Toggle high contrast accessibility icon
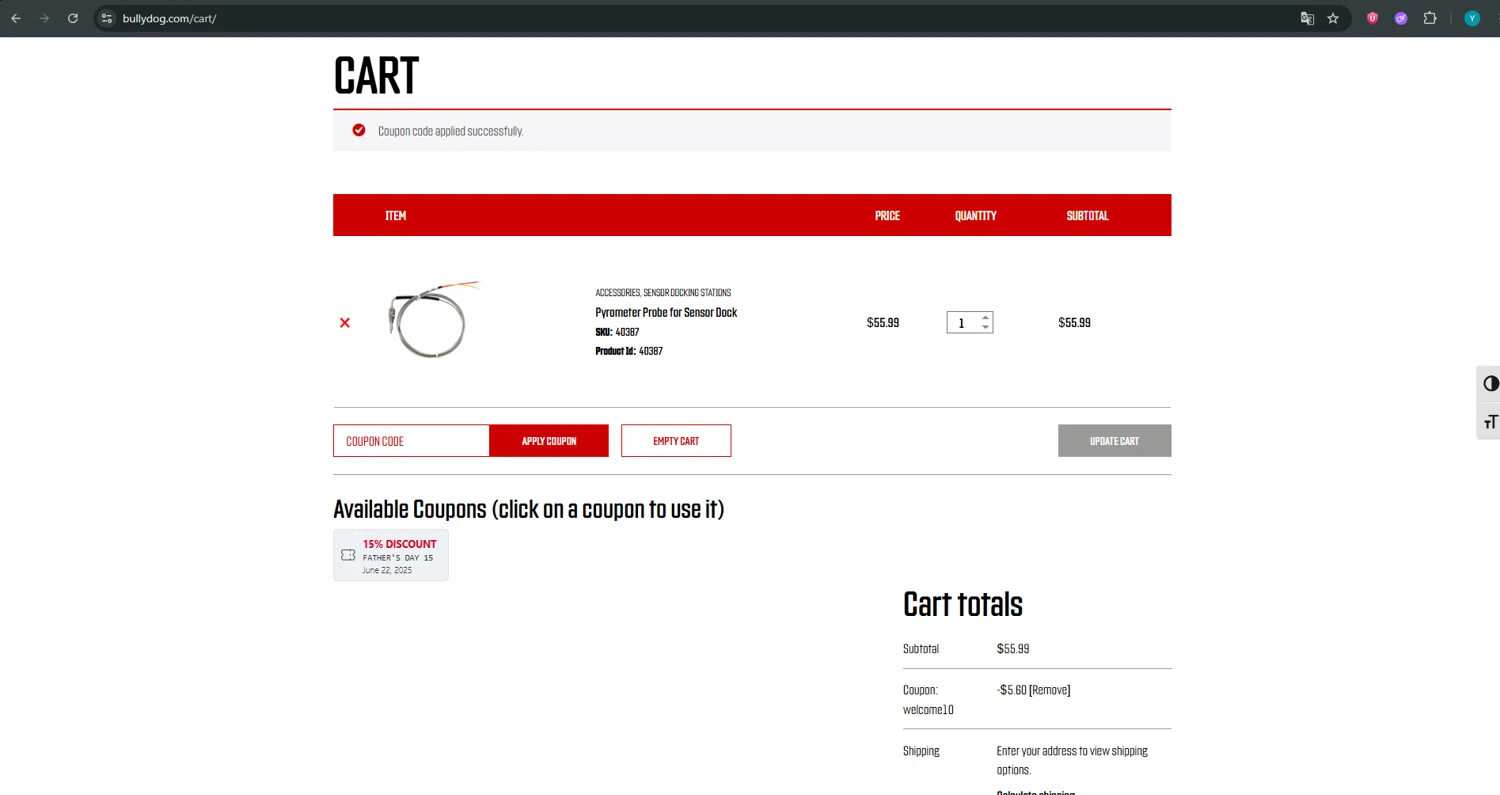Screen dimensions: 1500x795 coord(1490,384)
